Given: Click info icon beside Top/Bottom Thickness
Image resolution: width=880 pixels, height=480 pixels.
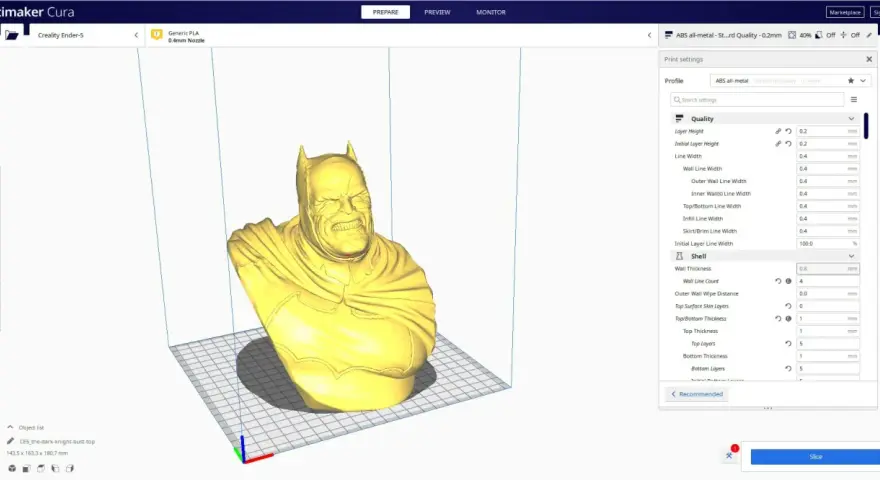Looking at the screenshot, I should 789,319.
